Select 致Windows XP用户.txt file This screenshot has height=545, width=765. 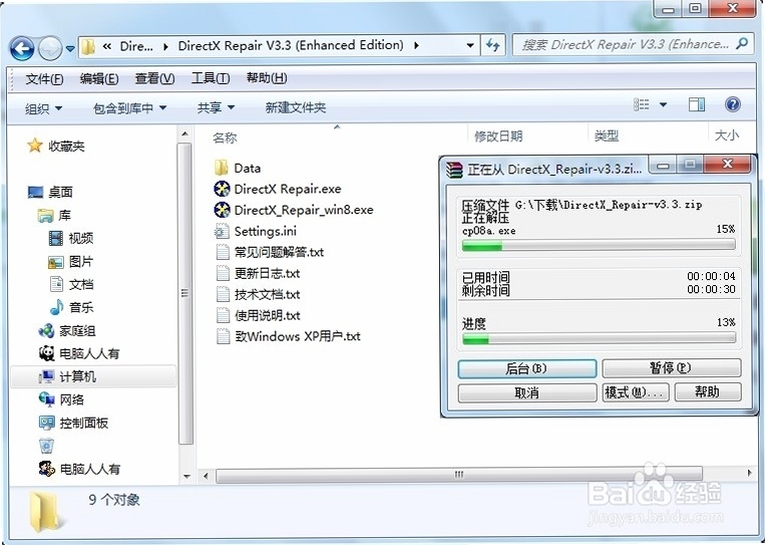(288, 336)
